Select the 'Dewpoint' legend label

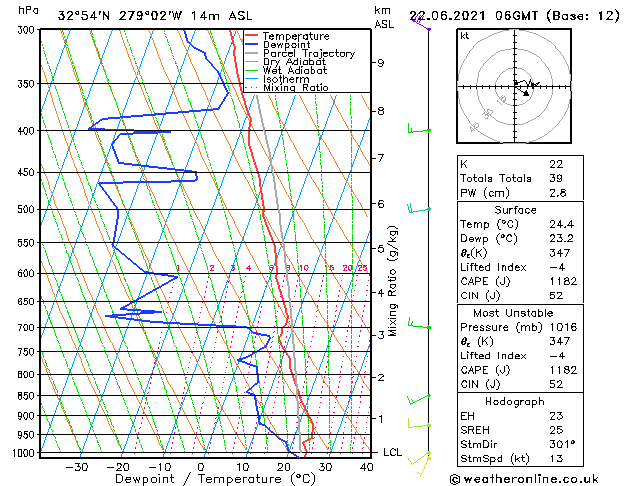286,45
